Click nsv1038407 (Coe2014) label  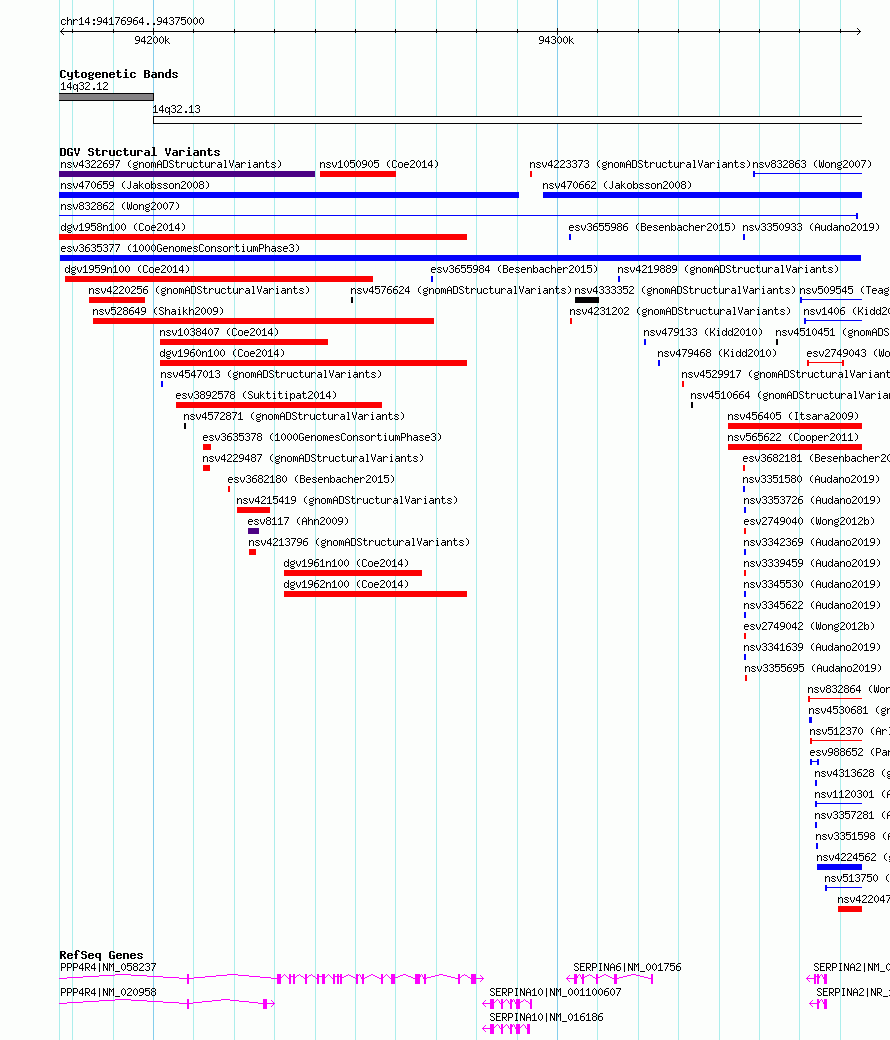click(x=219, y=332)
